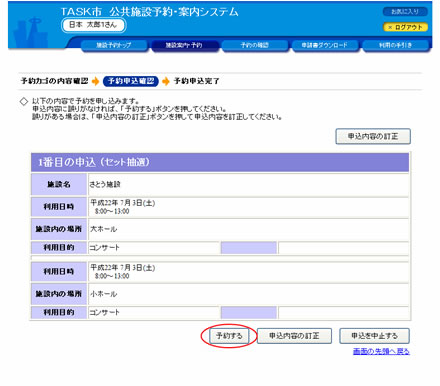Click the 施設名 label cell
Screen dimensions: 440x386
tap(59, 184)
